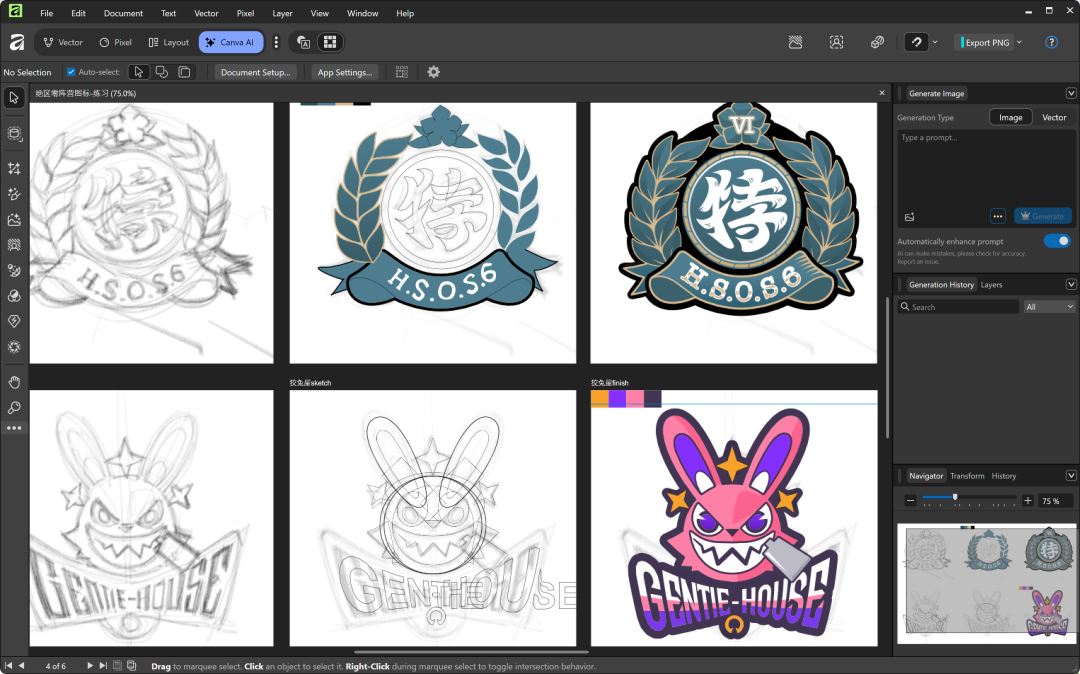Image resolution: width=1080 pixels, height=674 pixels.
Task: Choose stacked layers auto-select mode
Action: (184, 72)
